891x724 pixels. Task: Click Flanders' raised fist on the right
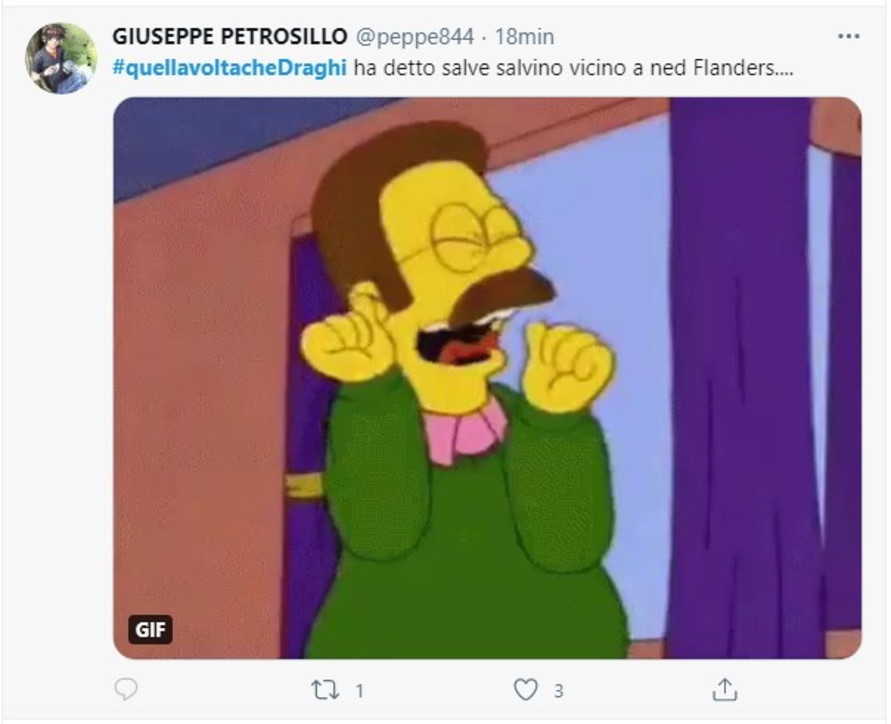568,364
